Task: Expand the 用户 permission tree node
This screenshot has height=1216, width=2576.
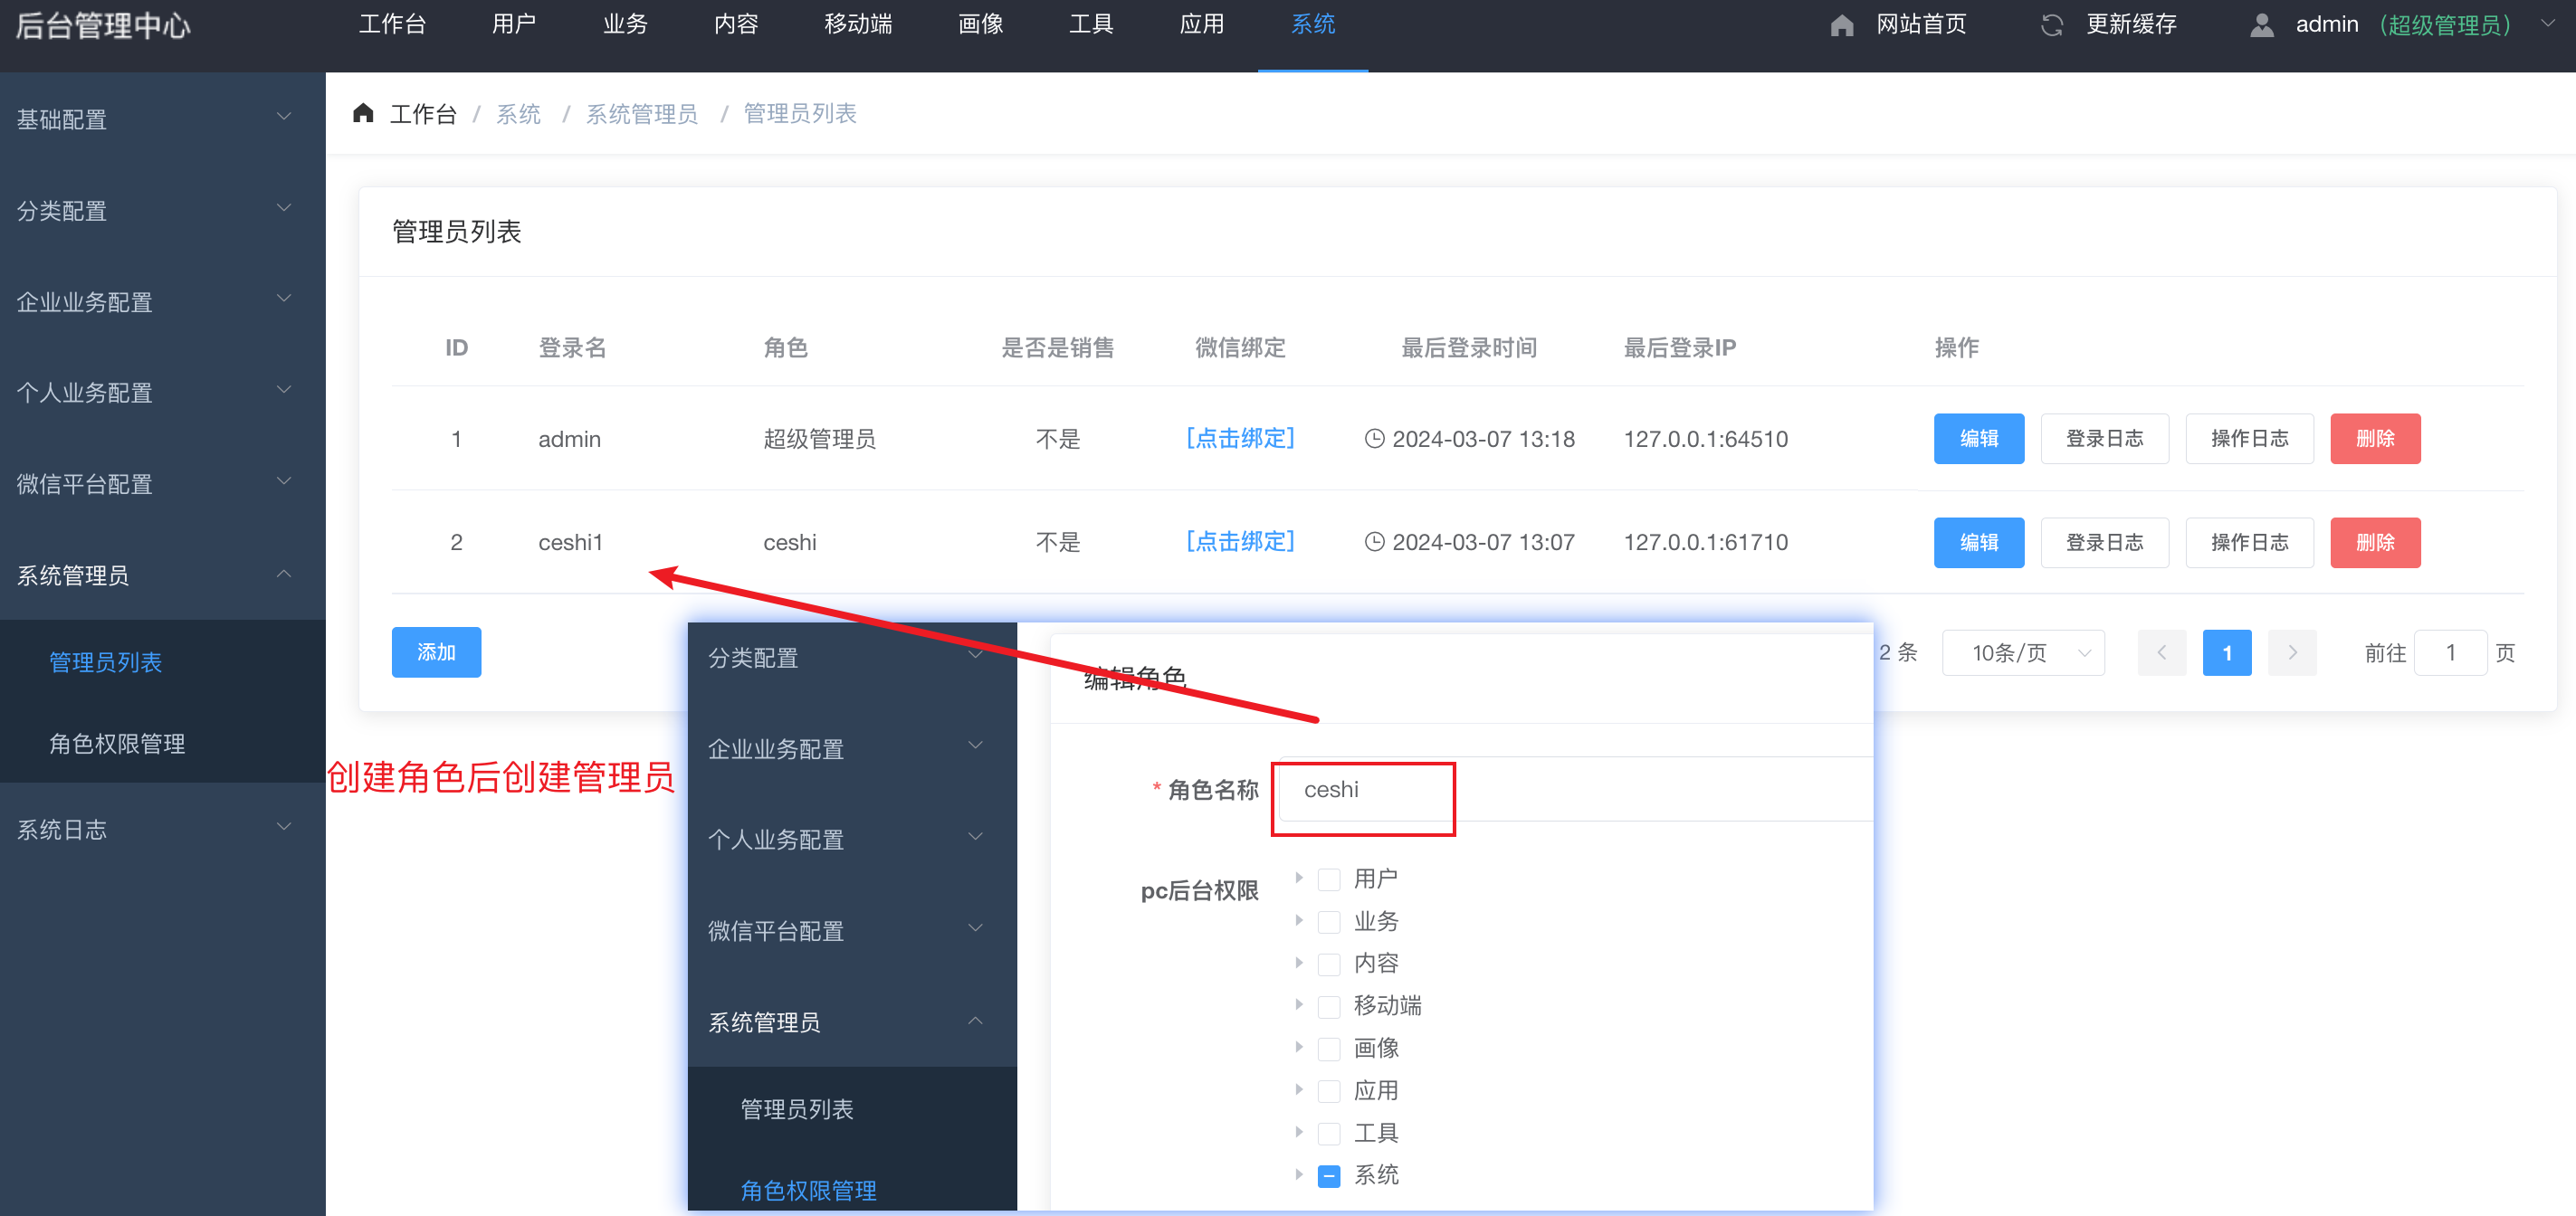Action: (1299, 877)
